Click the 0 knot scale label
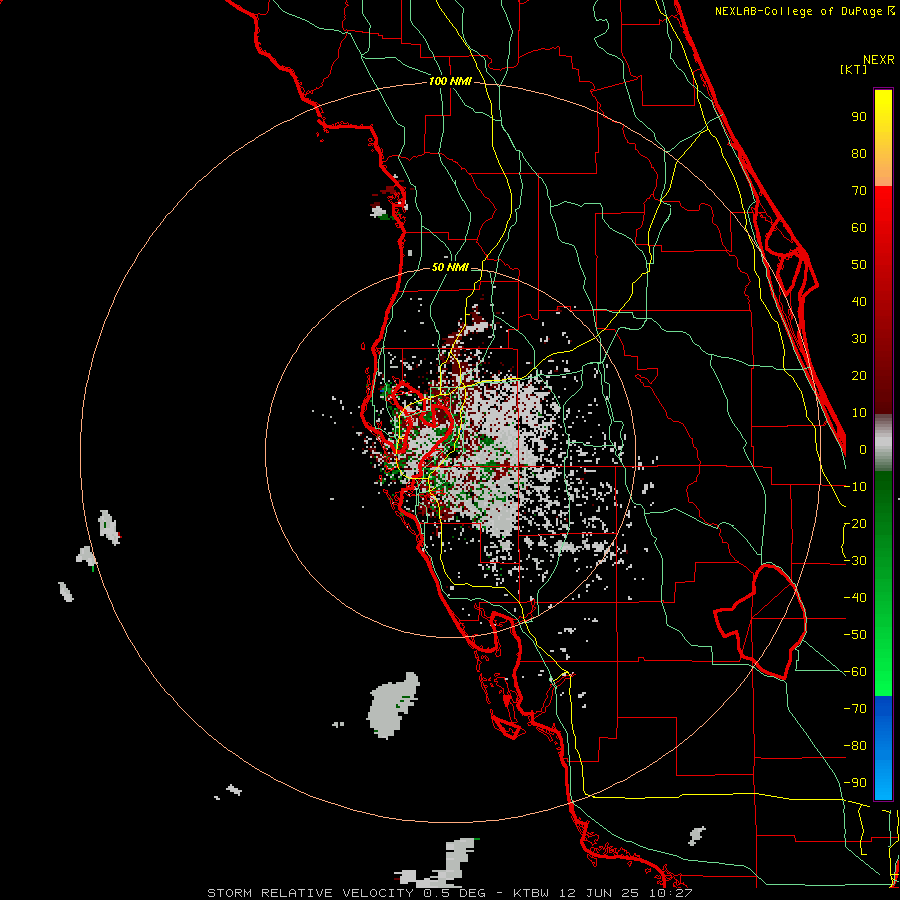 click(x=863, y=450)
